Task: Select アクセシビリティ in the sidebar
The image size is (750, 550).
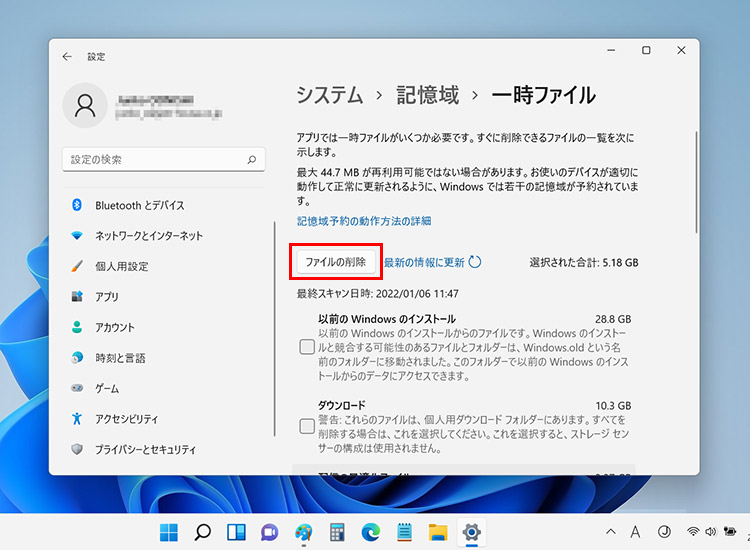Action: point(126,419)
